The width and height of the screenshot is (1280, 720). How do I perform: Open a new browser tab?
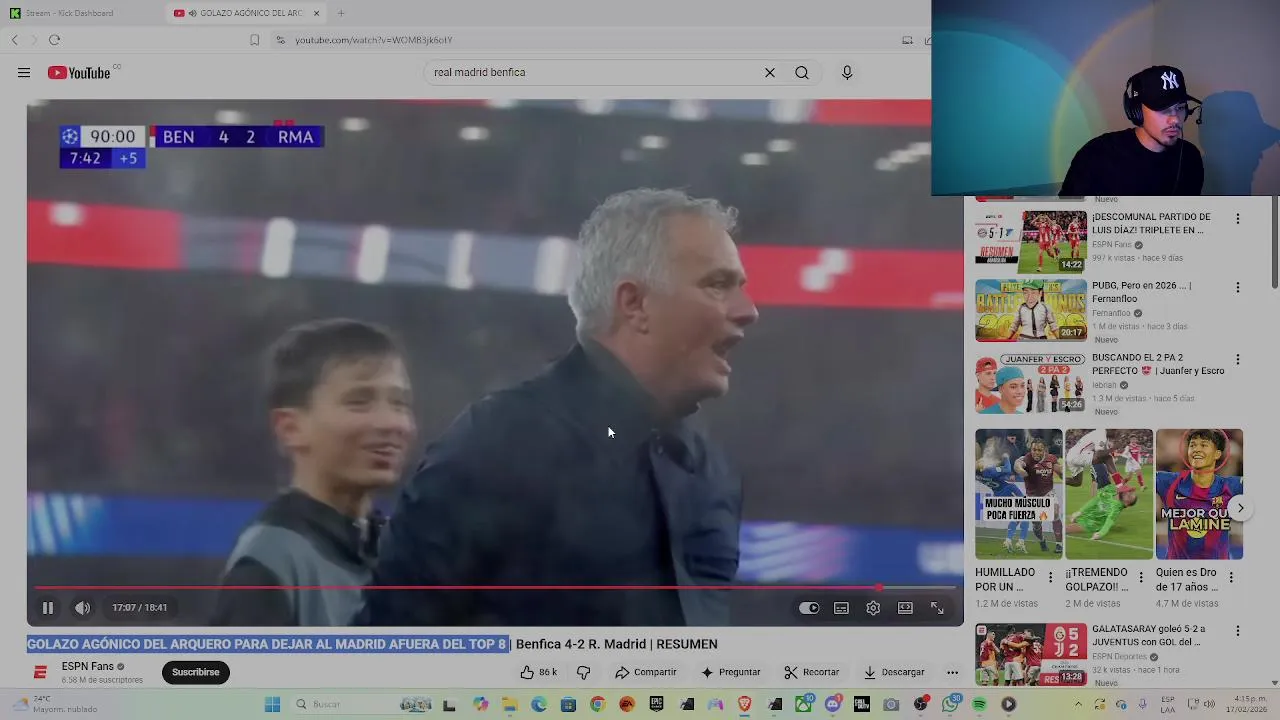click(341, 13)
